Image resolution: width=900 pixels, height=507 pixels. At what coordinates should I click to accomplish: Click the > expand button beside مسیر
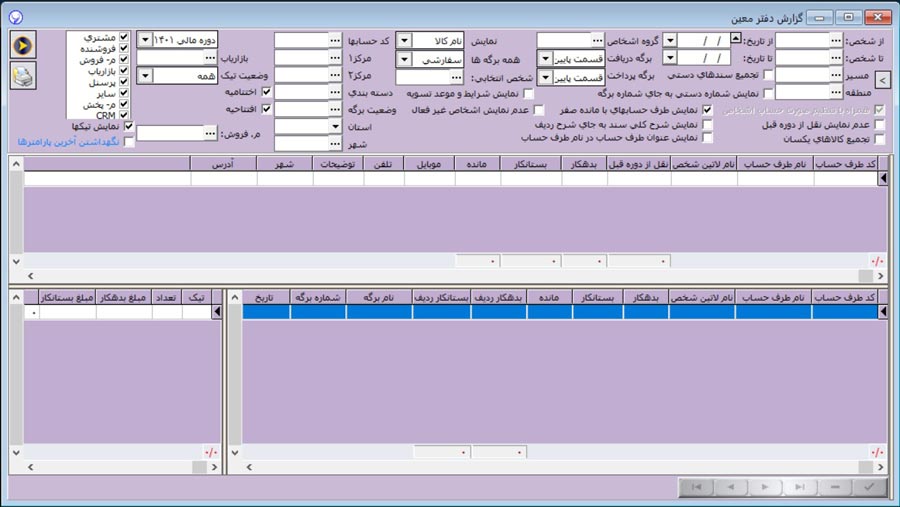[x=882, y=77]
